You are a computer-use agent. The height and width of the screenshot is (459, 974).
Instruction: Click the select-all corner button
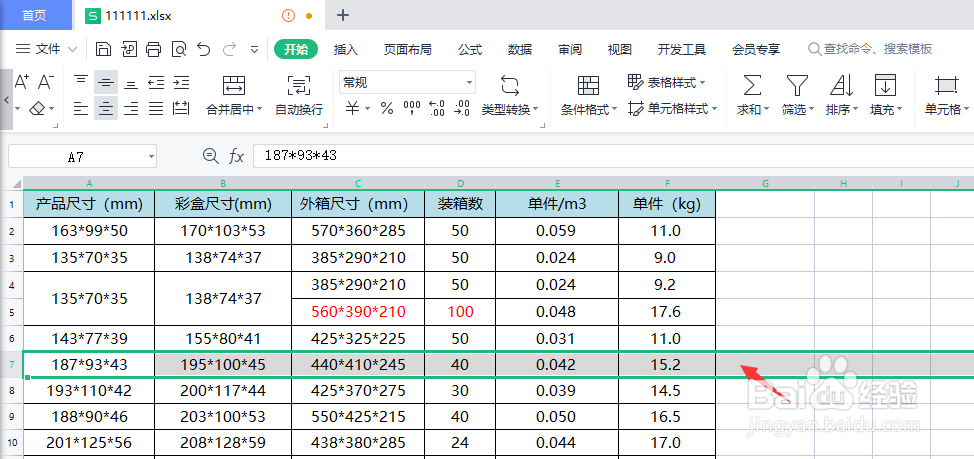[12, 184]
